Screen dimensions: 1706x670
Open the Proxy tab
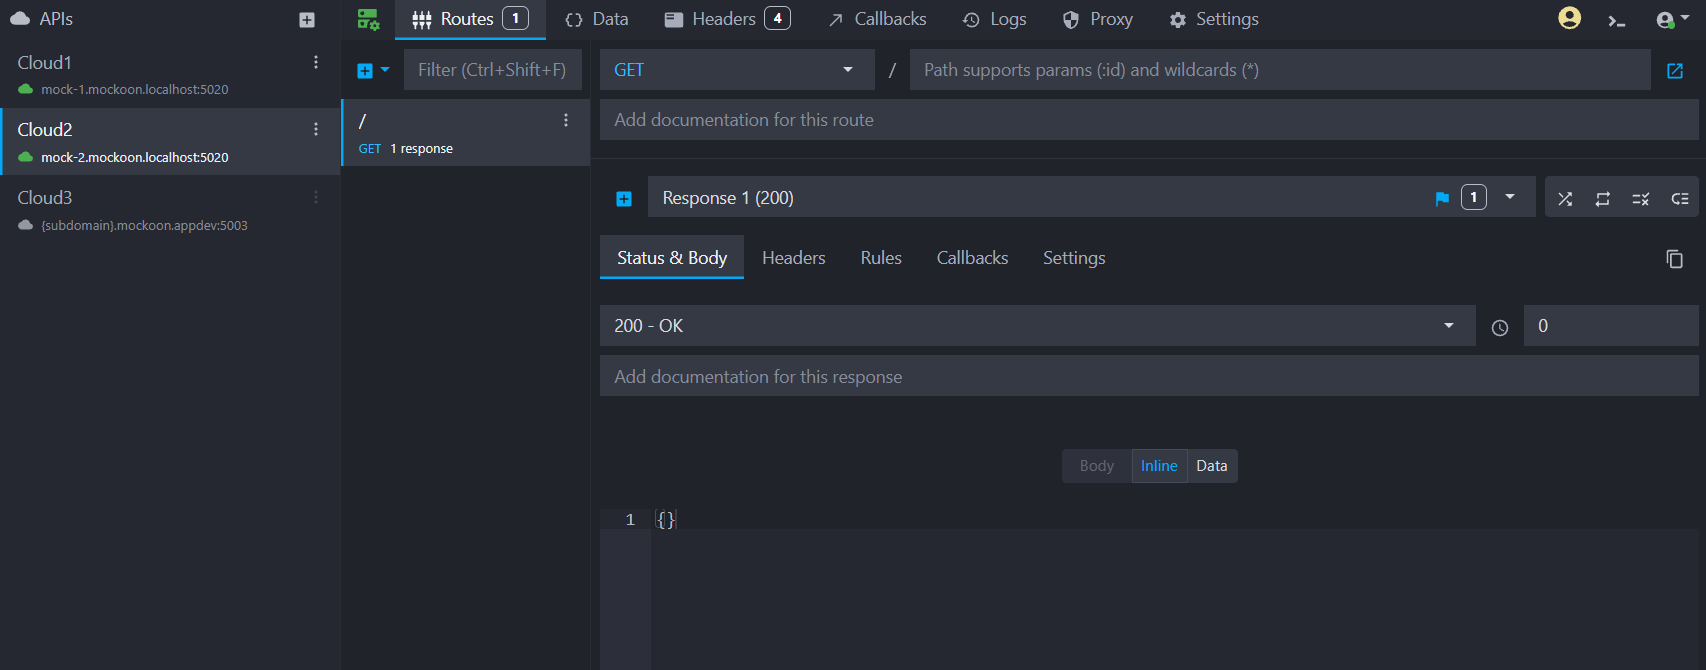coord(1098,19)
